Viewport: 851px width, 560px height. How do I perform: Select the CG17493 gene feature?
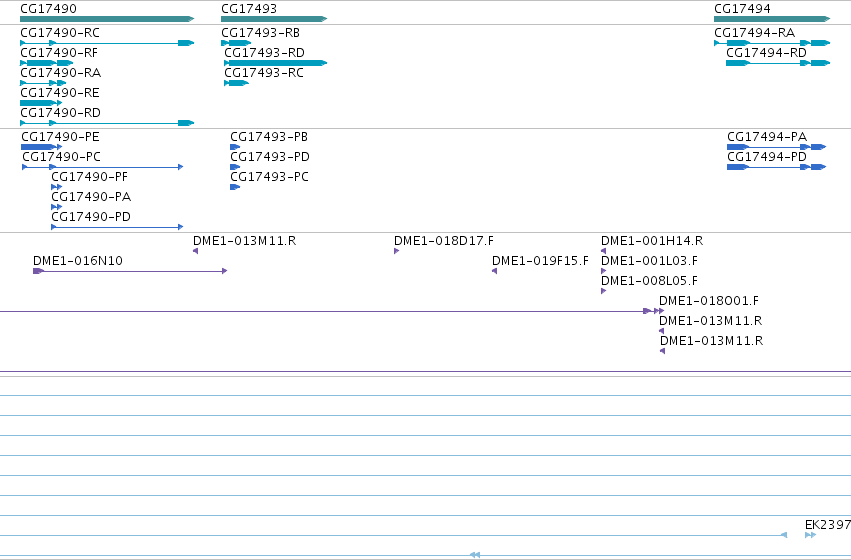274,19
